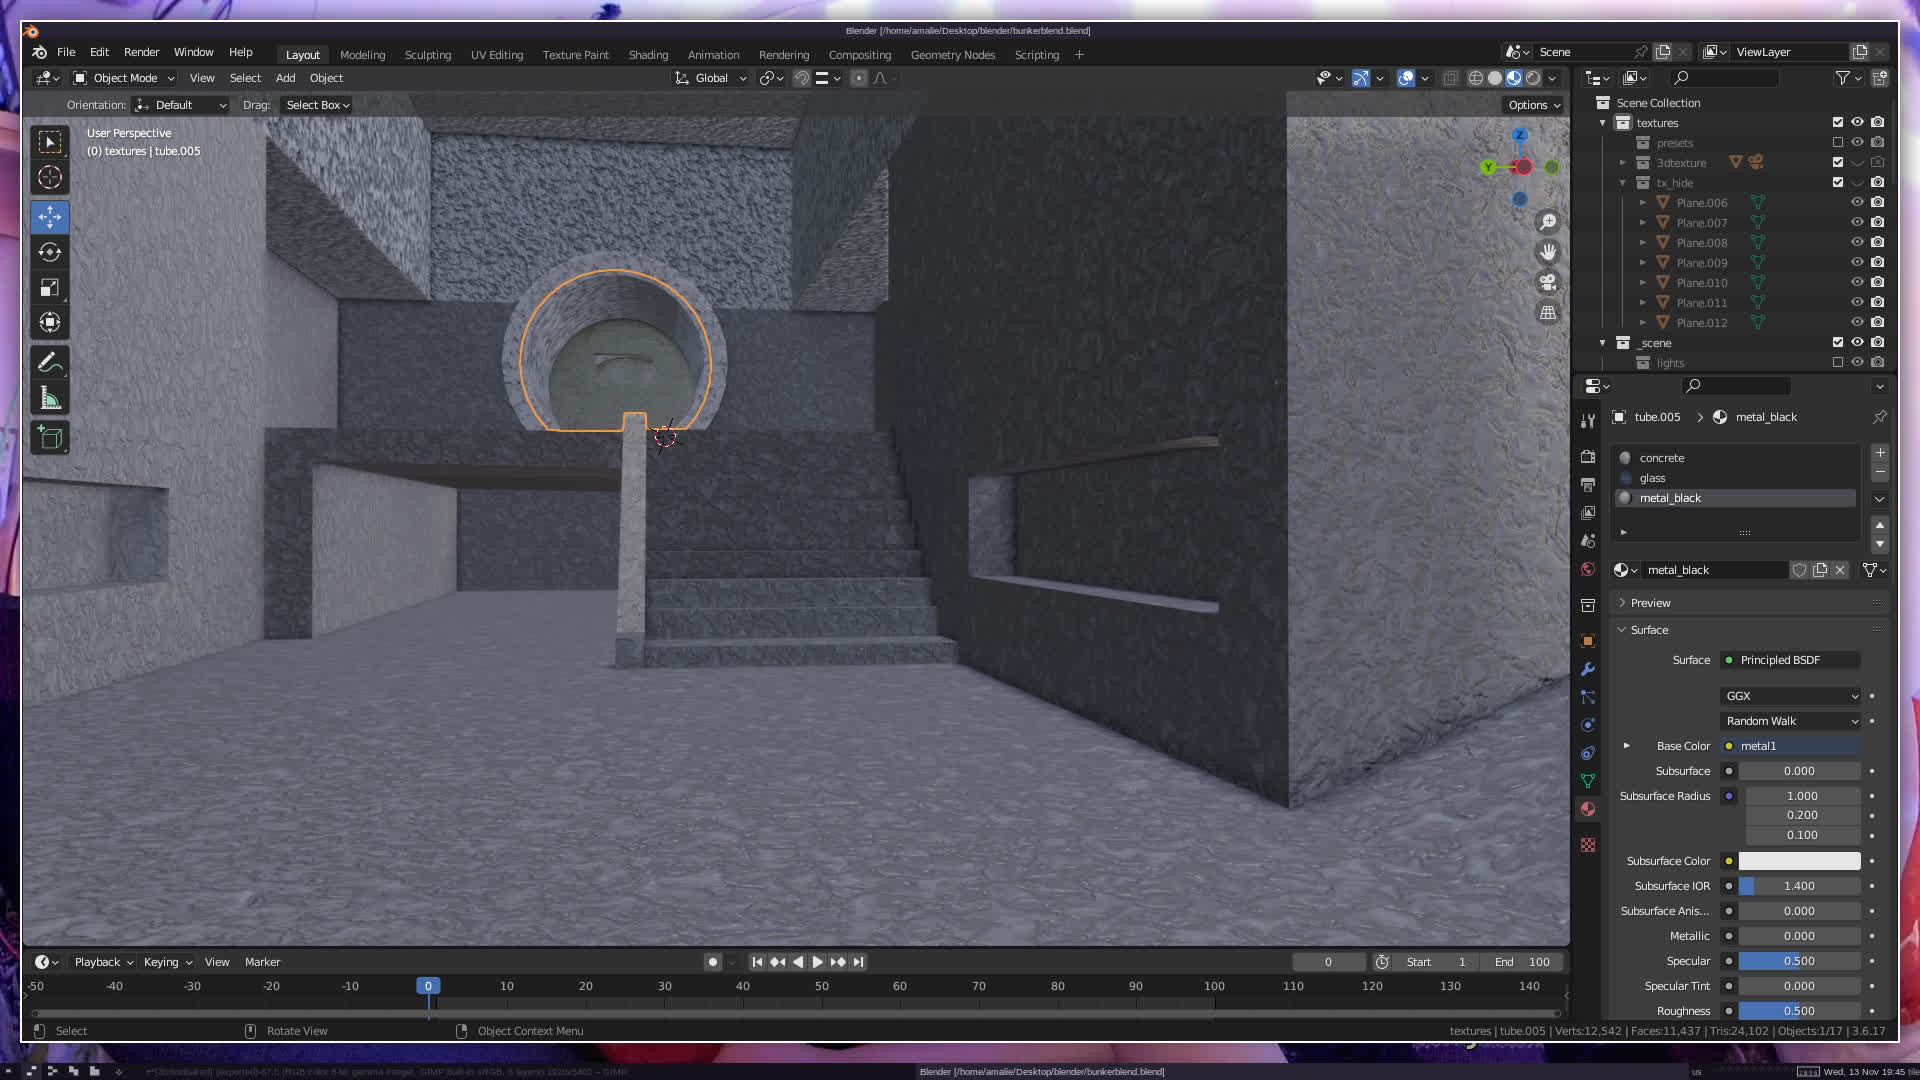Select the Rotate tool in toolbar
Screen dimensions: 1920x1080
[50, 252]
